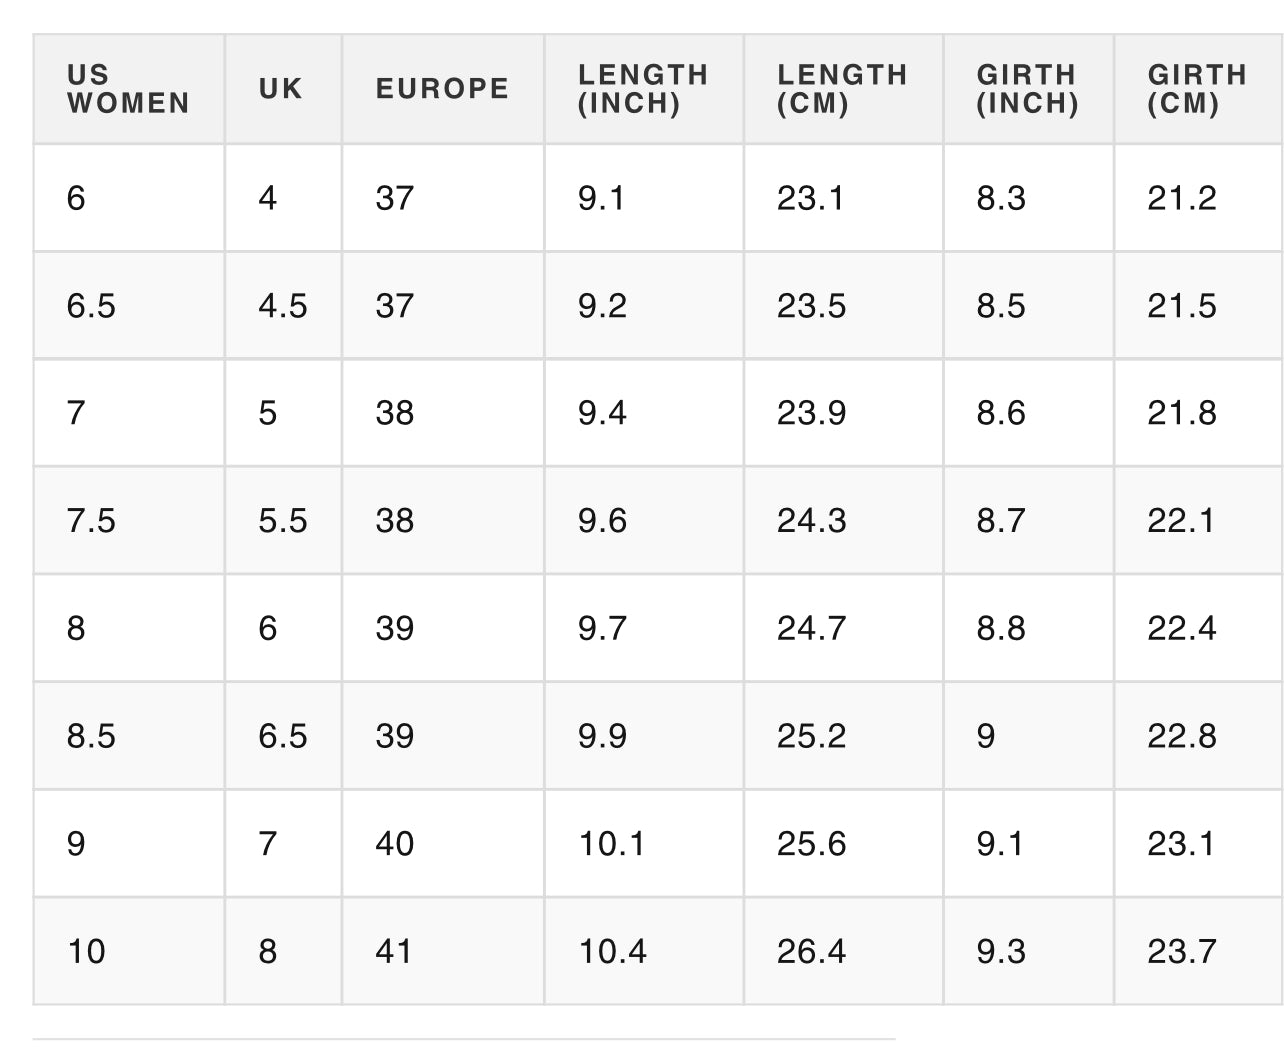Select length 24.7 cm cell

pos(843,628)
